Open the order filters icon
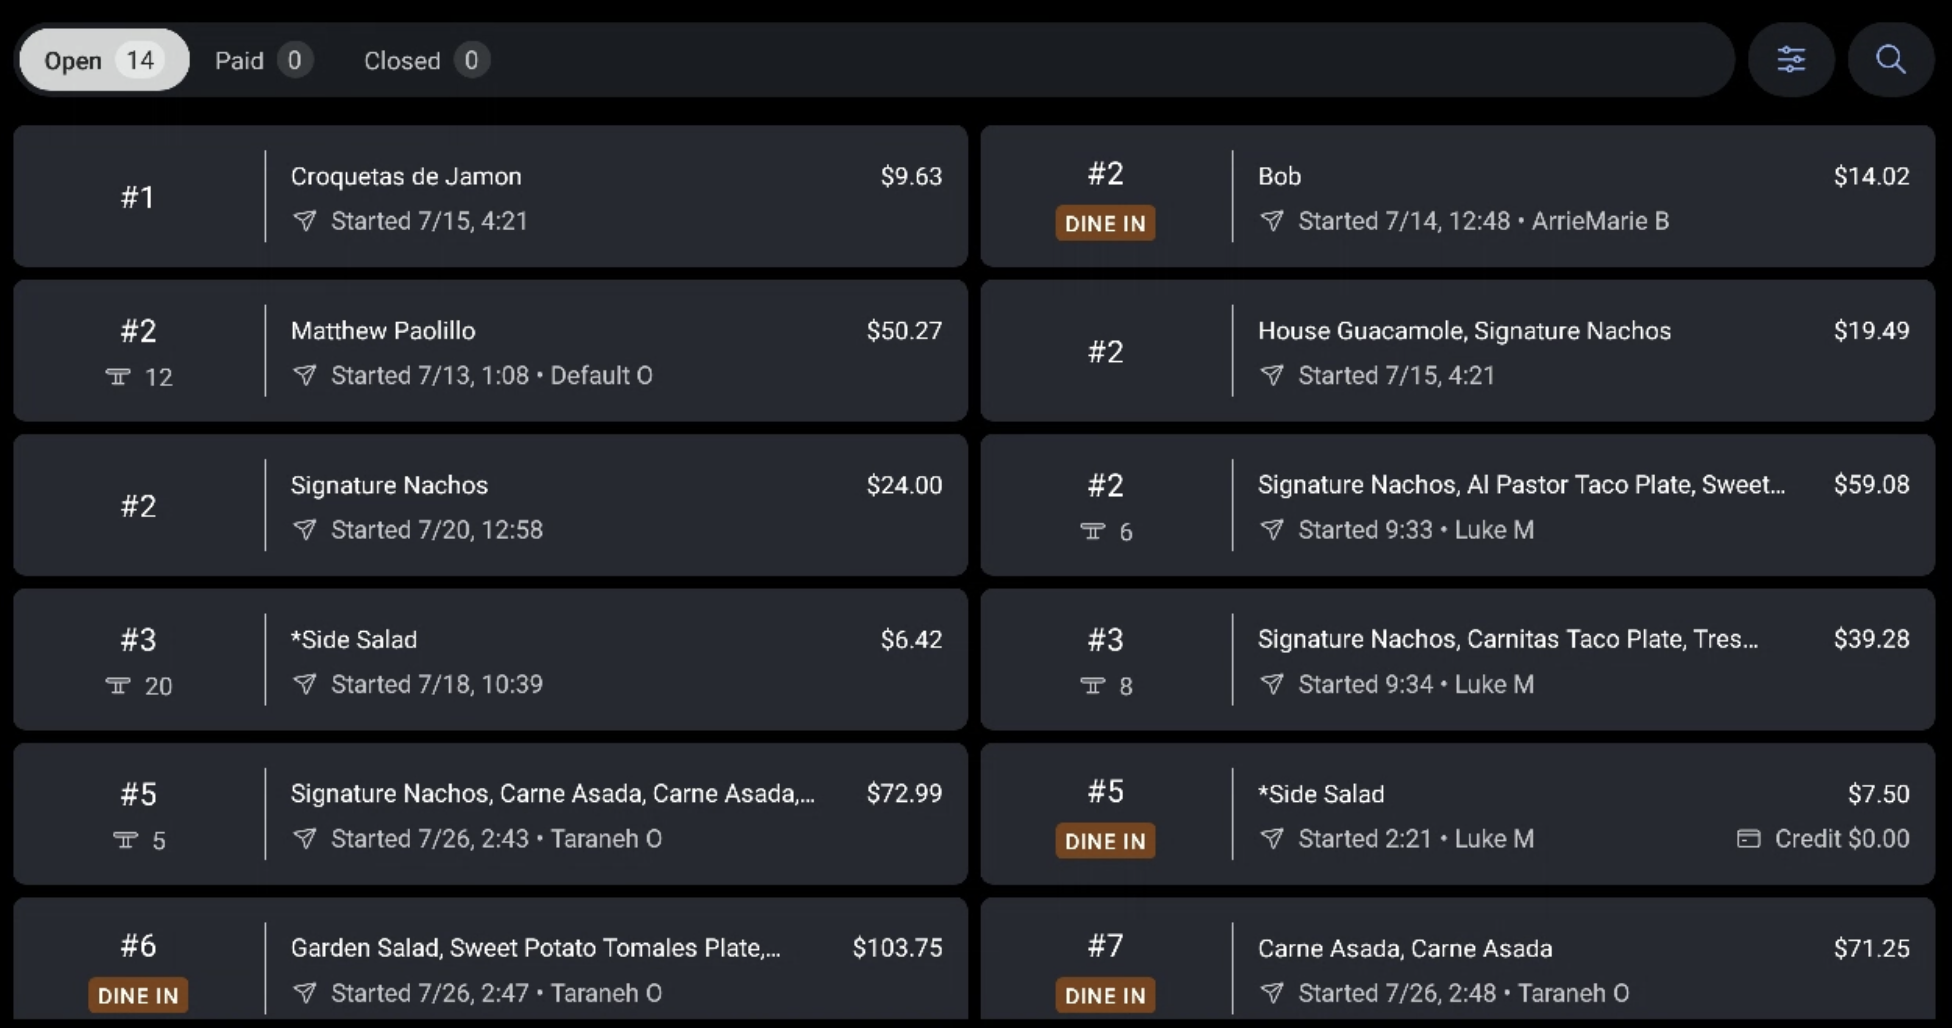 [x=1791, y=60]
